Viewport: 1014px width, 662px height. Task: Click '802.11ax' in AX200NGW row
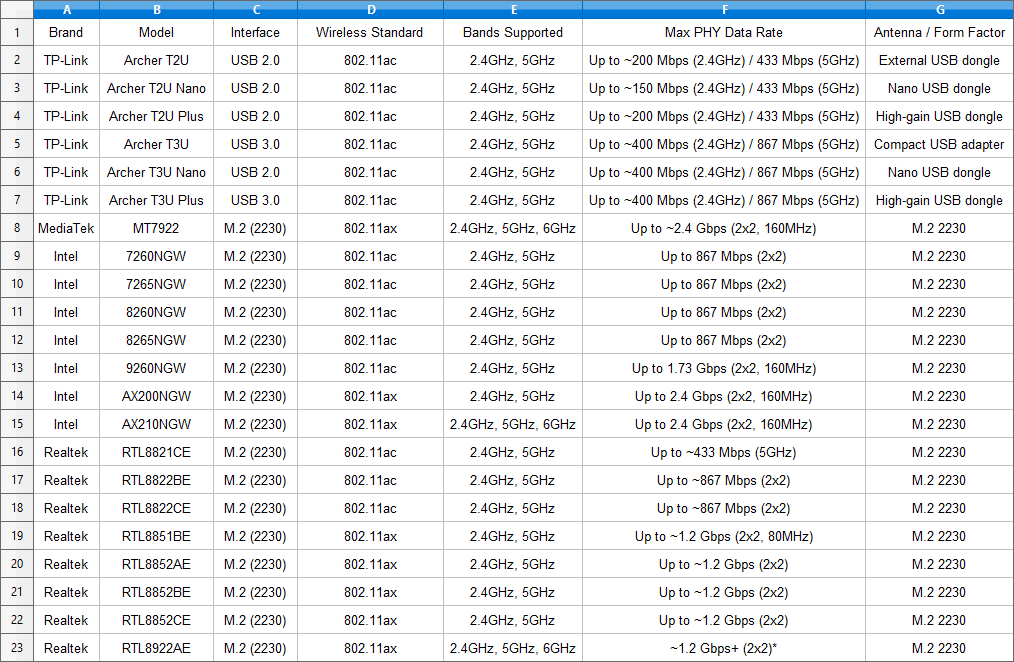pos(371,396)
